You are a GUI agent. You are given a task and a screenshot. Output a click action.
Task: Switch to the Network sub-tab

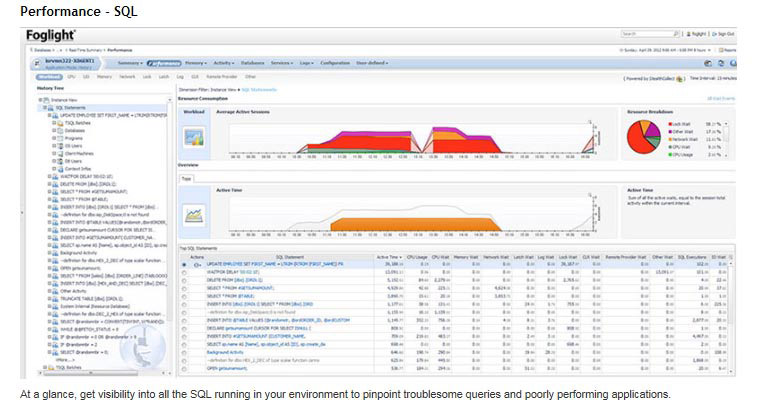point(127,77)
